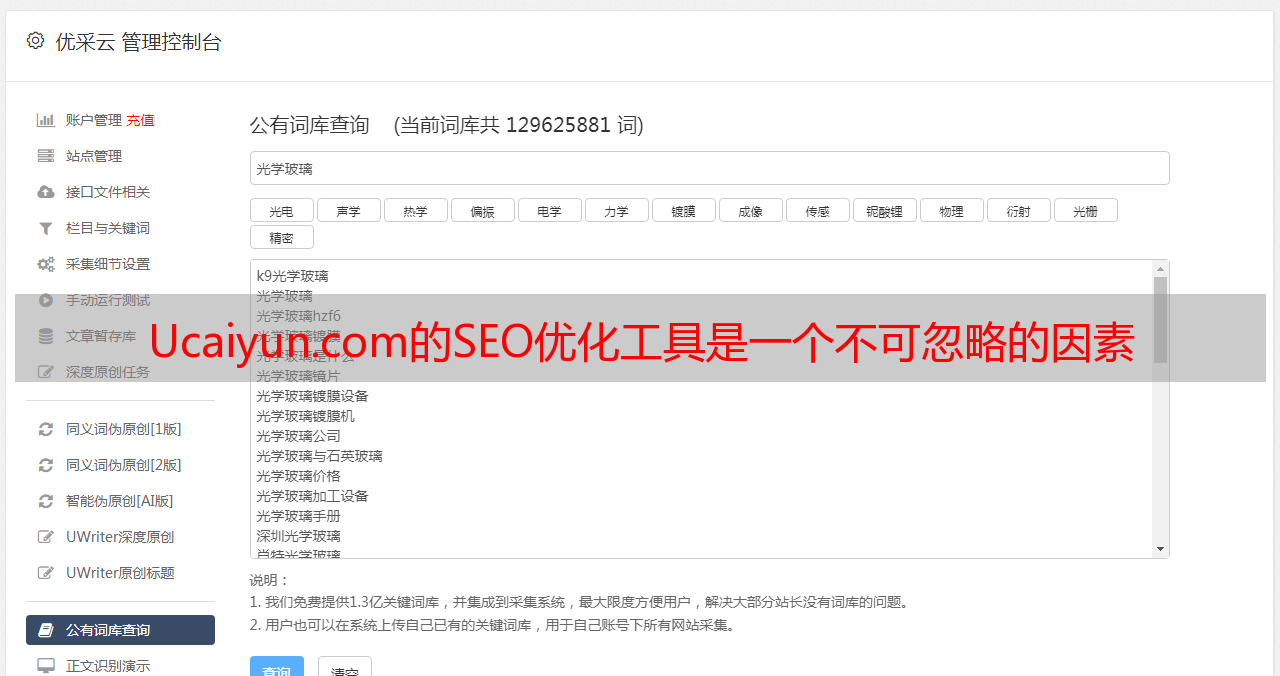The height and width of the screenshot is (676, 1280).
Task: Click the gear icon beside 优采云 管理控制台
Action: point(36,41)
